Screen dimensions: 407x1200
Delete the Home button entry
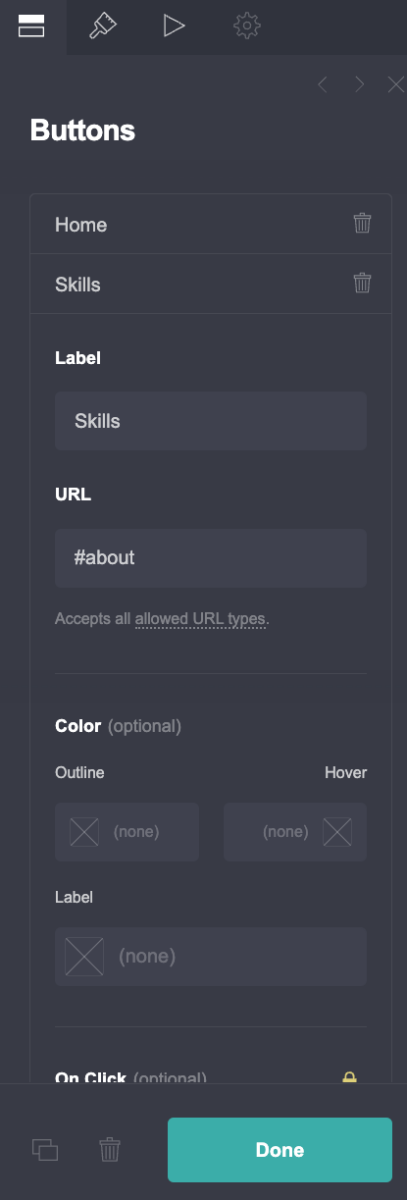(362, 223)
